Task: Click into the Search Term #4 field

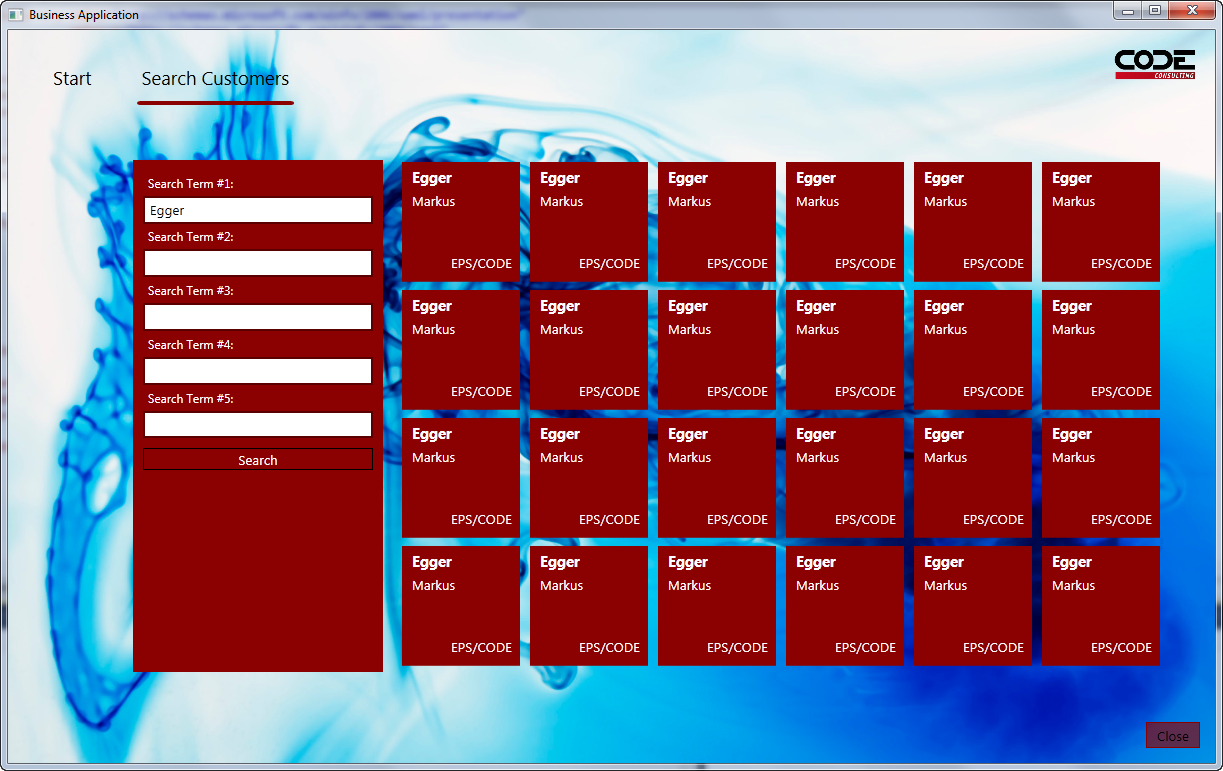Action: [x=258, y=371]
